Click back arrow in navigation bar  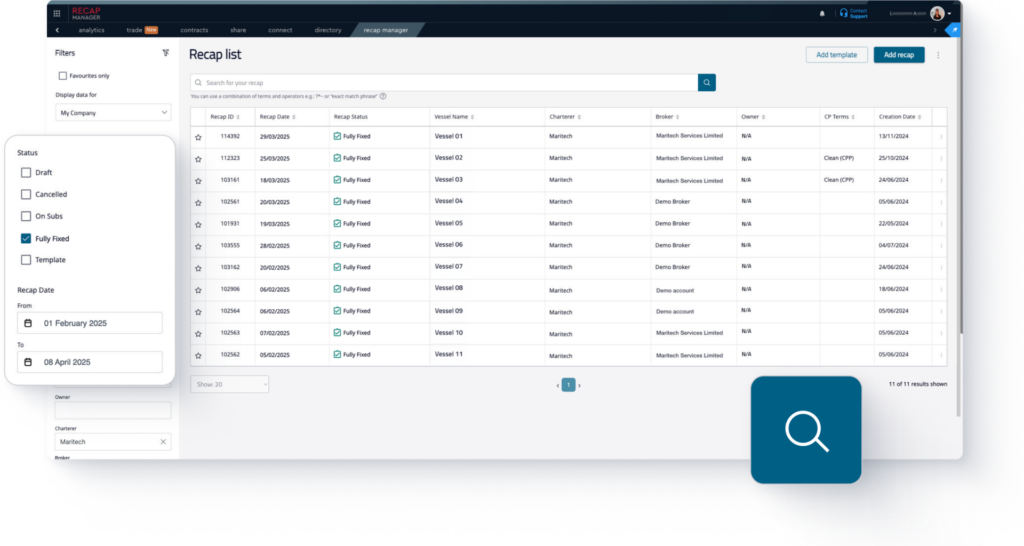[x=57, y=30]
